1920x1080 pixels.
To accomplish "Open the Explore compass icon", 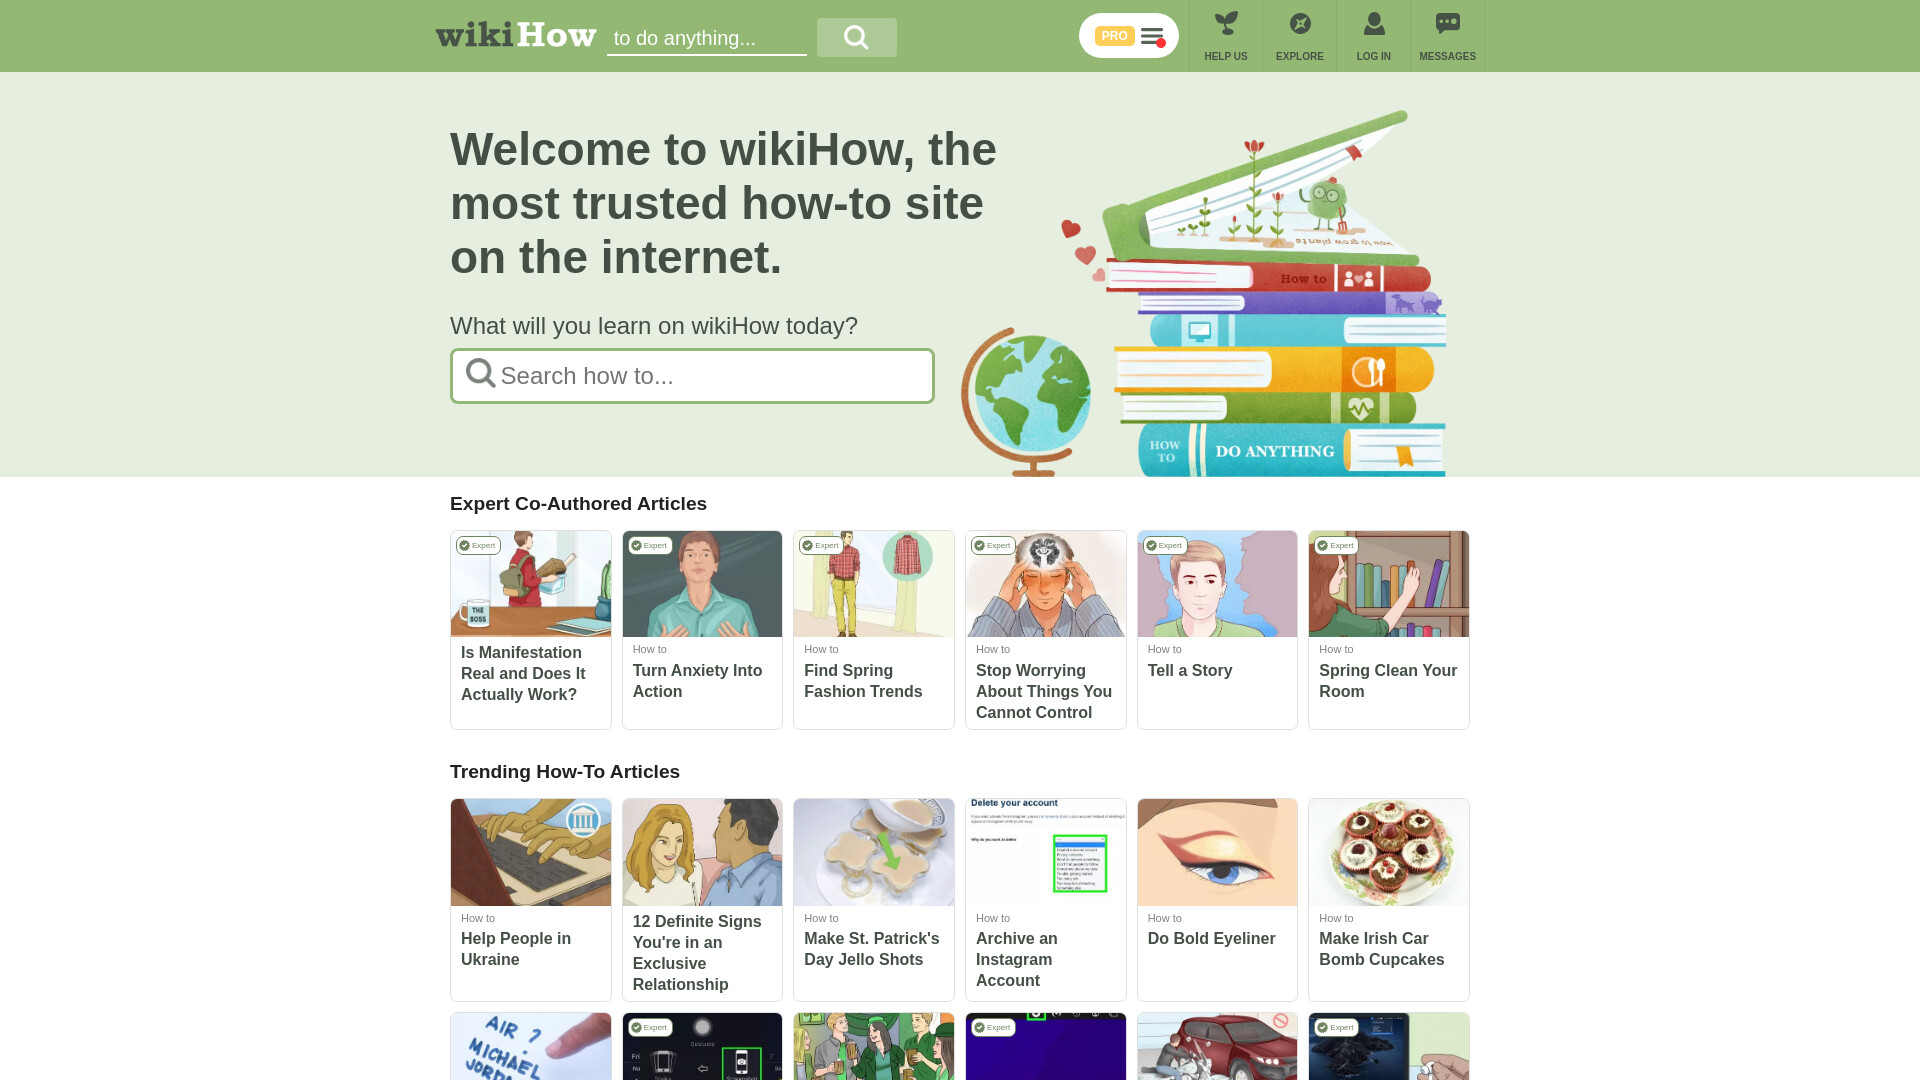I will pyautogui.click(x=1300, y=24).
